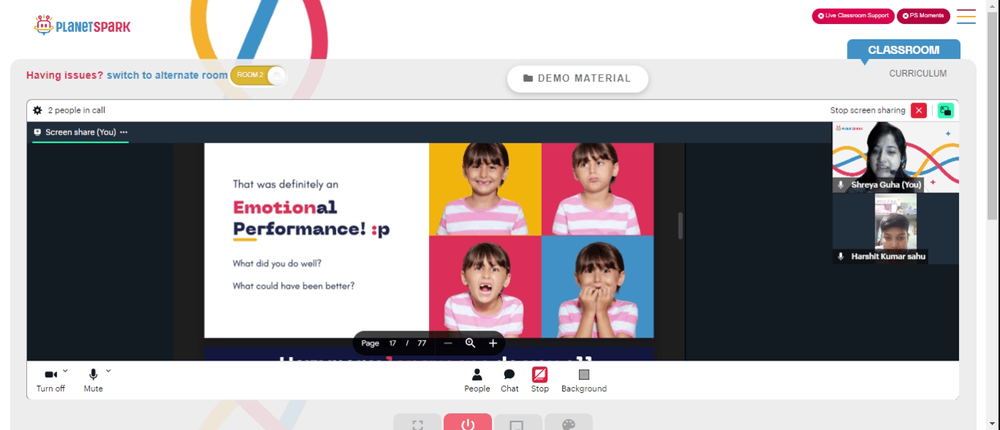Image resolution: width=1000 pixels, height=430 pixels.
Task: Turn off the camera
Action: (x=50, y=381)
